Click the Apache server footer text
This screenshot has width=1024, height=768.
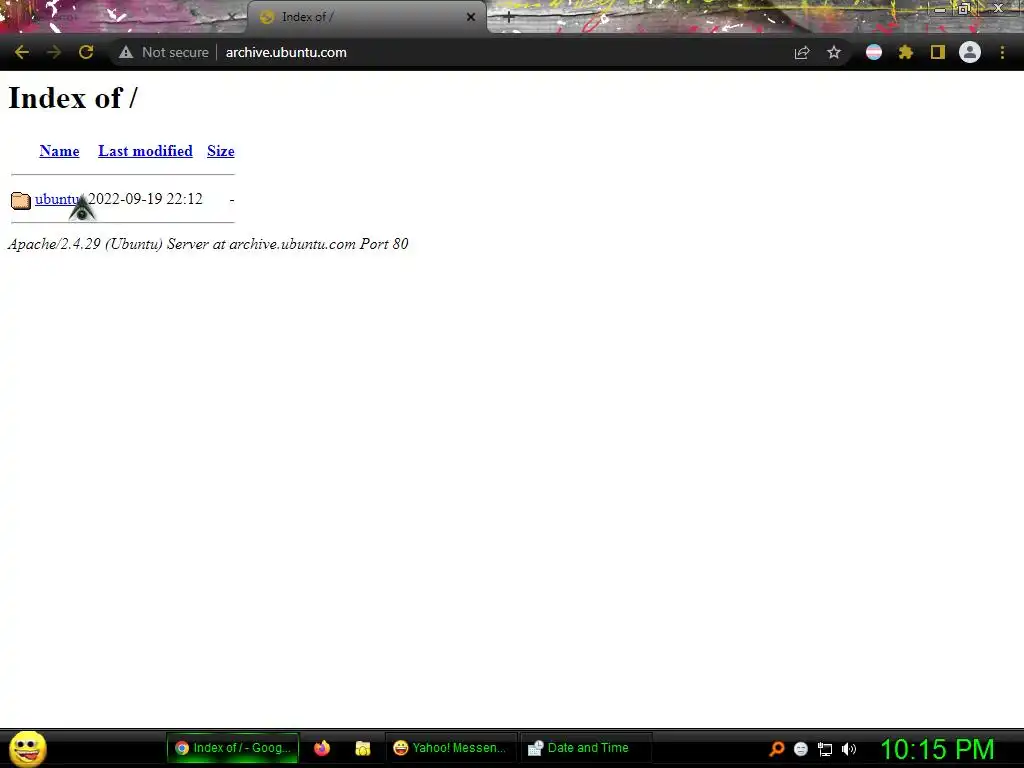click(208, 244)
